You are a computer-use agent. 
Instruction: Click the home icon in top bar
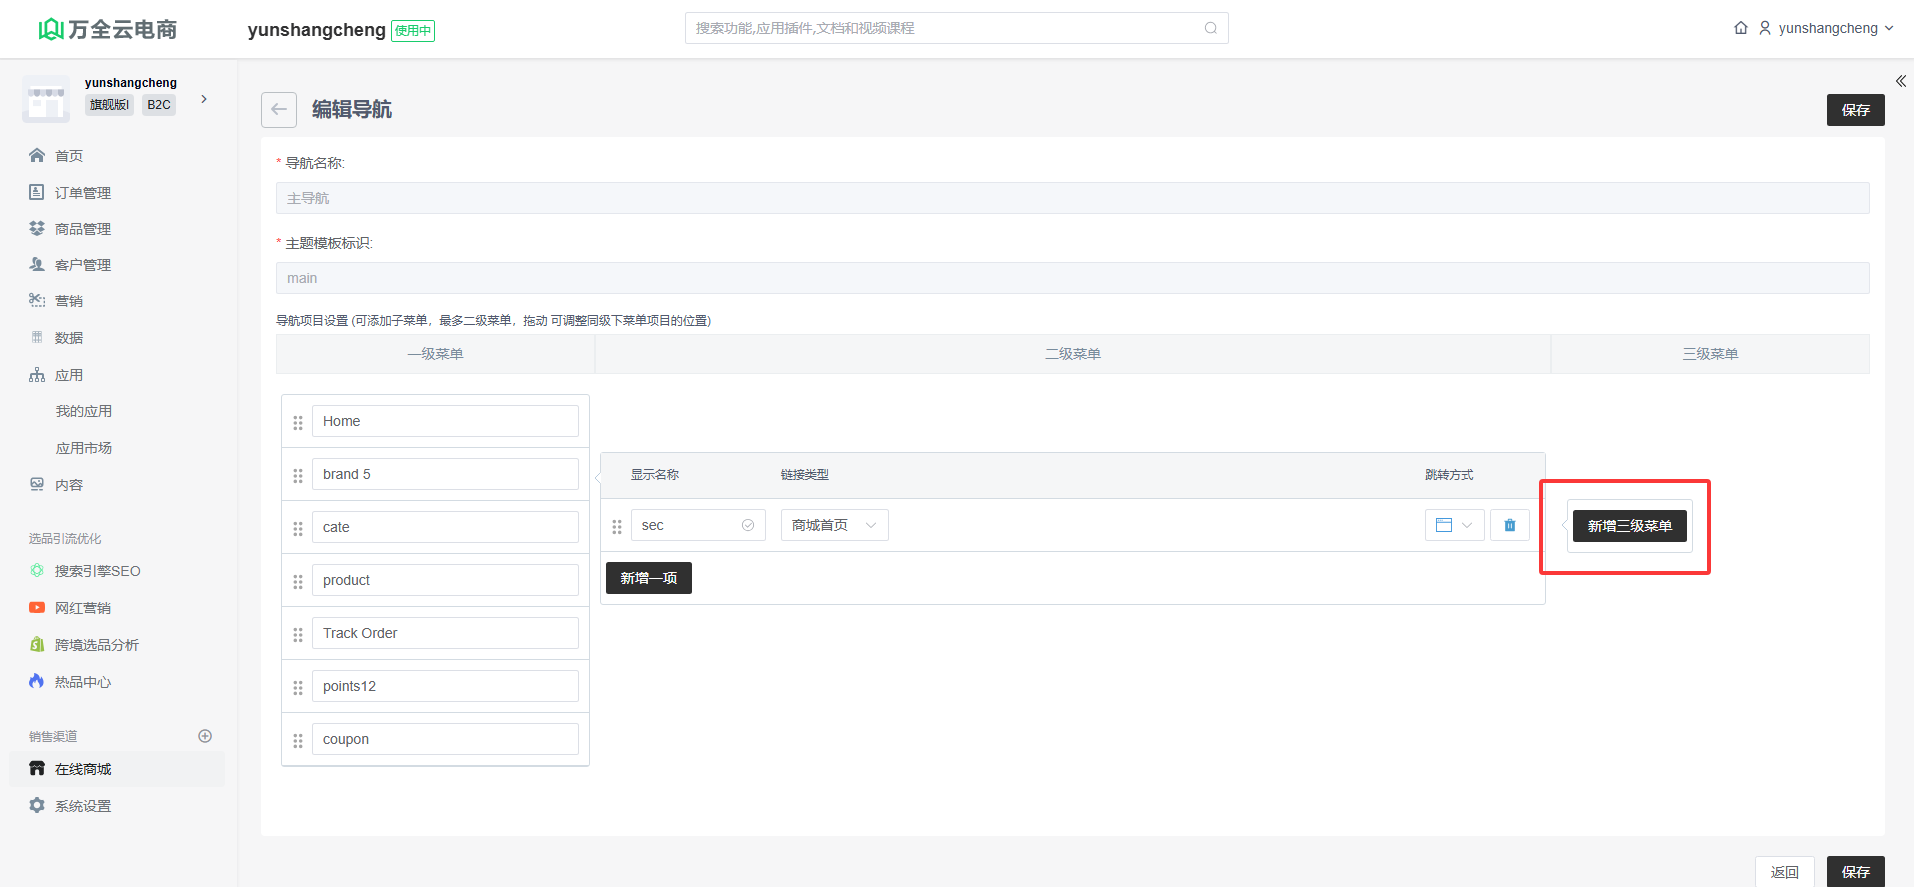(1740, 28)
